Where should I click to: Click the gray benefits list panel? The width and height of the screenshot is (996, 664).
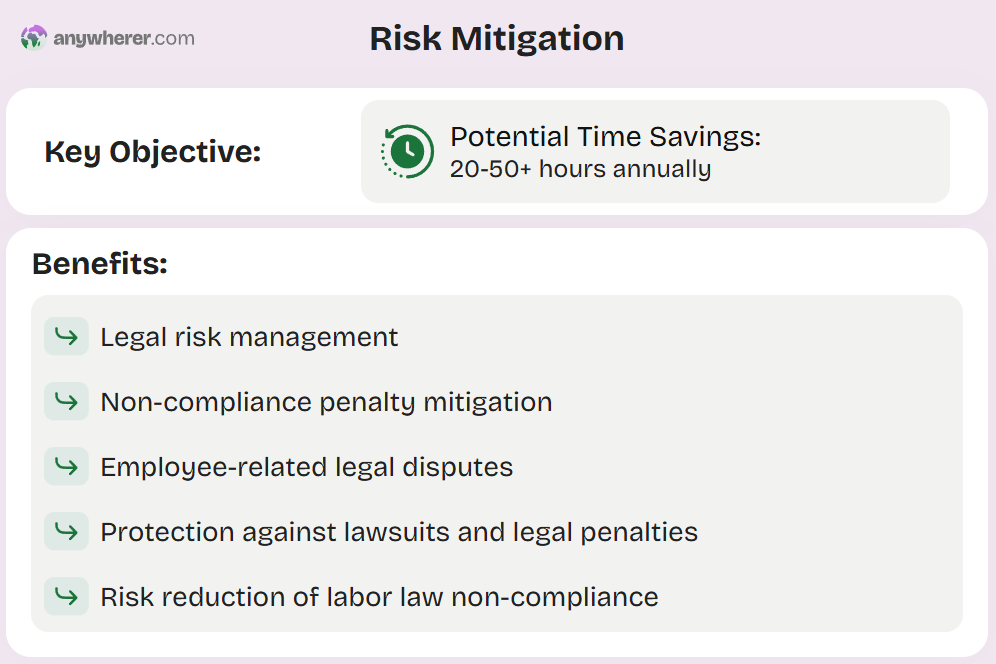click(x=497, y=463)
